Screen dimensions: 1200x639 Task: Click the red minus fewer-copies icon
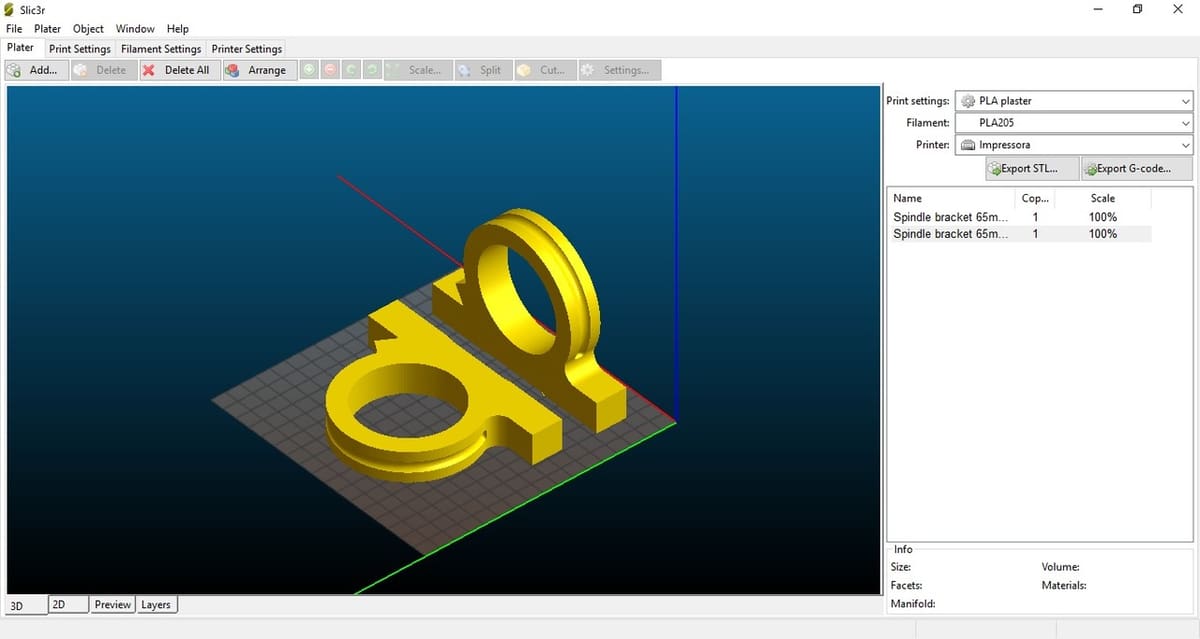click(x=330, y=70)
